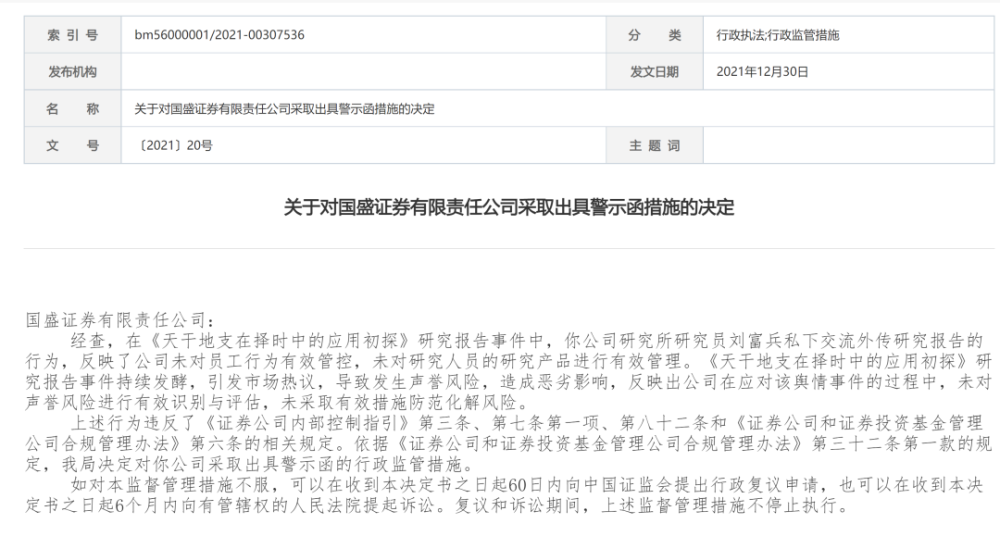Click the 分类 label cell

click(x=654, y=35)
